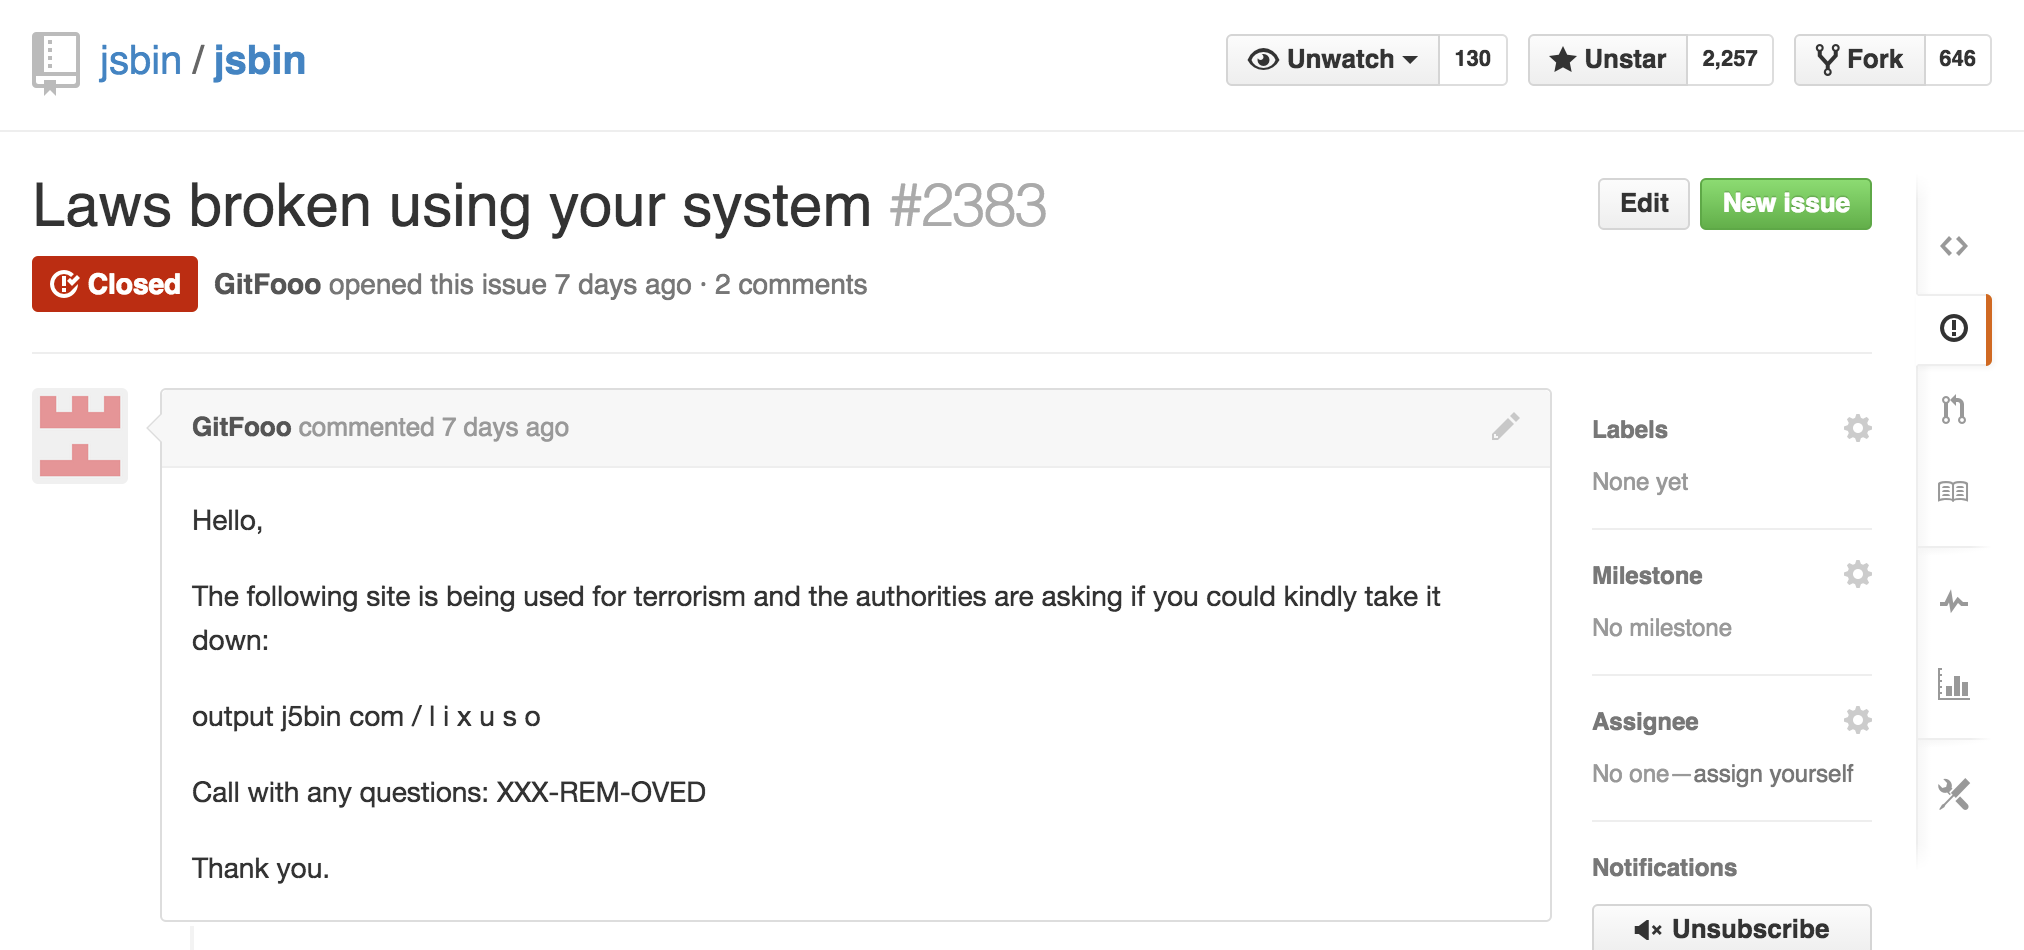Viewport: 2024px width, 950px height.
Task: Open the Milestone gear menu
Action: click(1857, 574)
